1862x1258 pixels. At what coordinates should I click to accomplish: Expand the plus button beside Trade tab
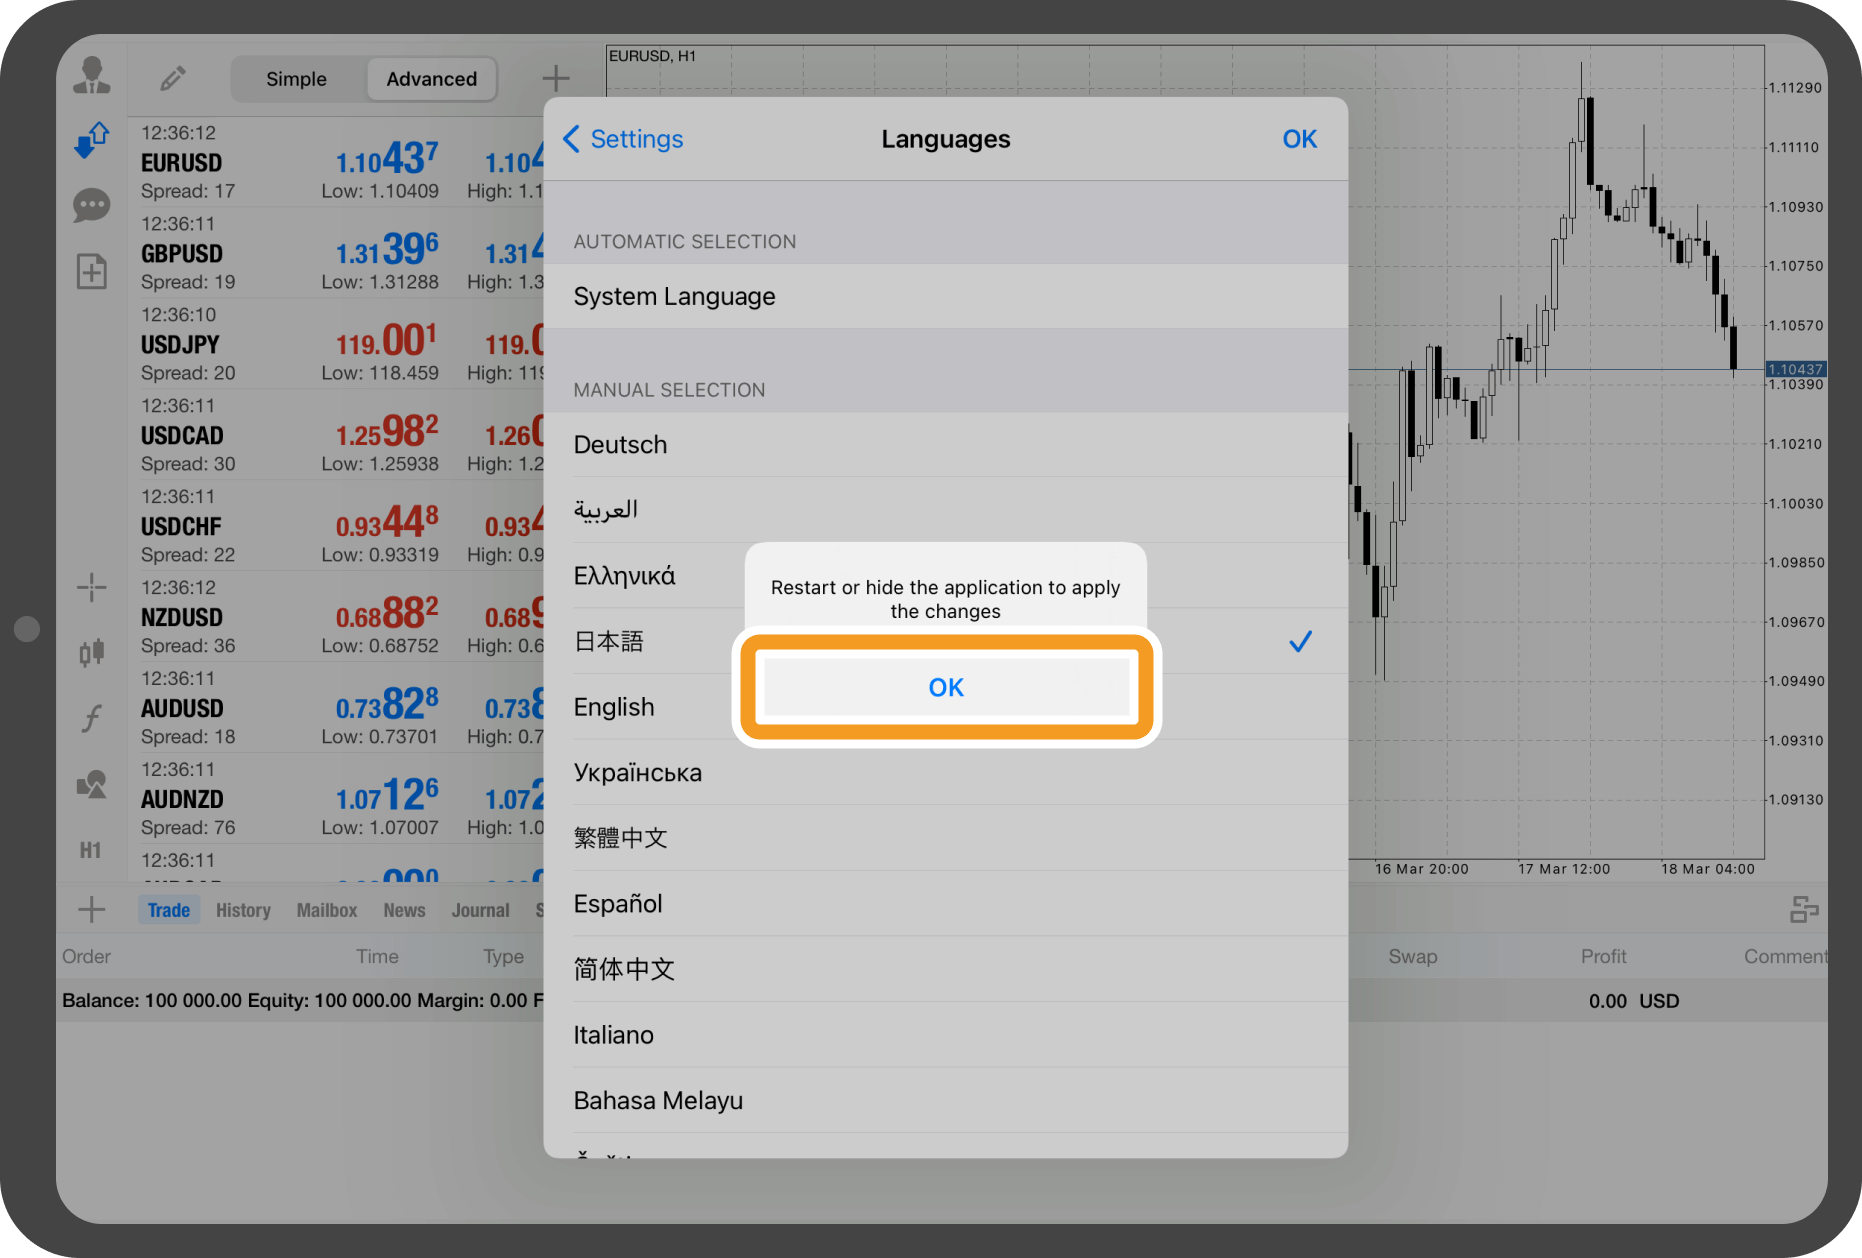(92, 910)
